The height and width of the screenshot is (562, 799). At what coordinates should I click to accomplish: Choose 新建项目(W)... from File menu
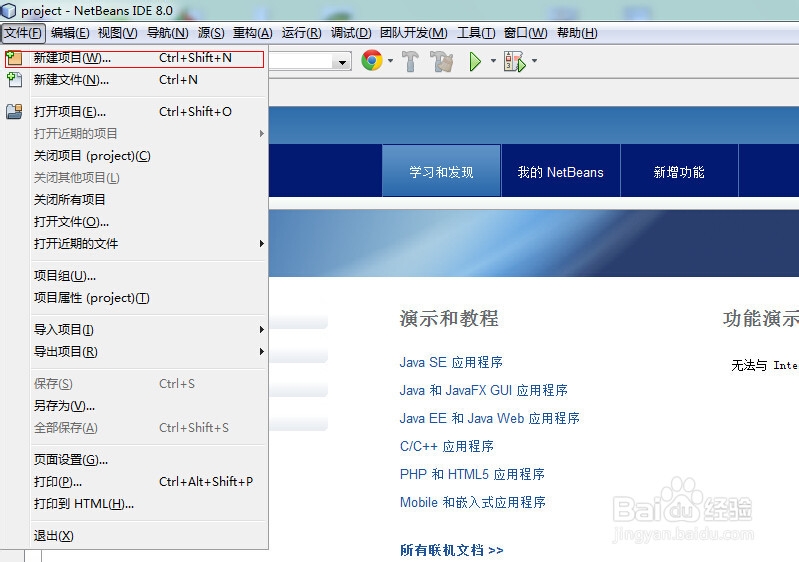pos(135,59)
